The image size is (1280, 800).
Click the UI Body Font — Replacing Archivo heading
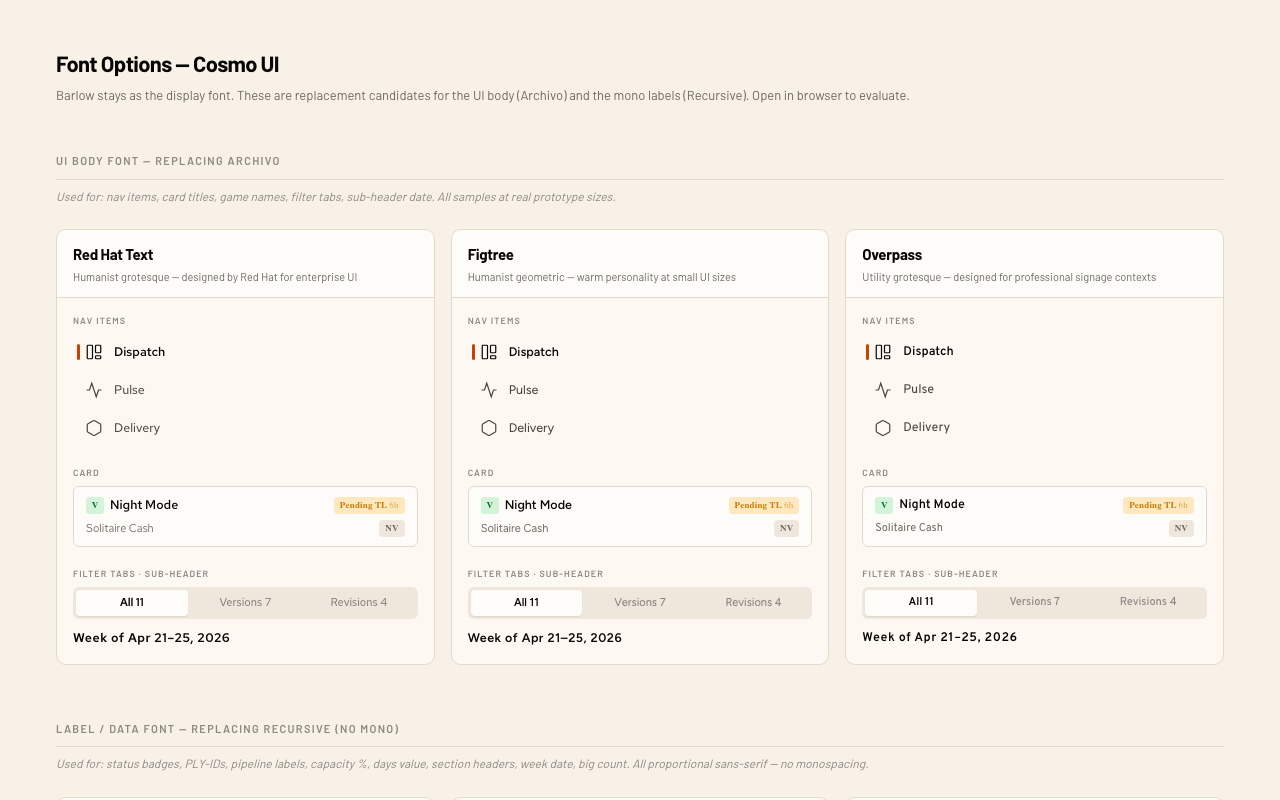point(168,161)
